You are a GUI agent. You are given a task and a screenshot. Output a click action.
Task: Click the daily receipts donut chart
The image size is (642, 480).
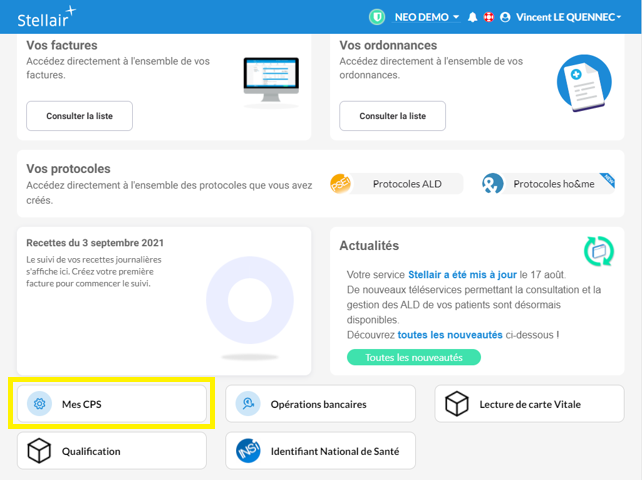(236, 301)
